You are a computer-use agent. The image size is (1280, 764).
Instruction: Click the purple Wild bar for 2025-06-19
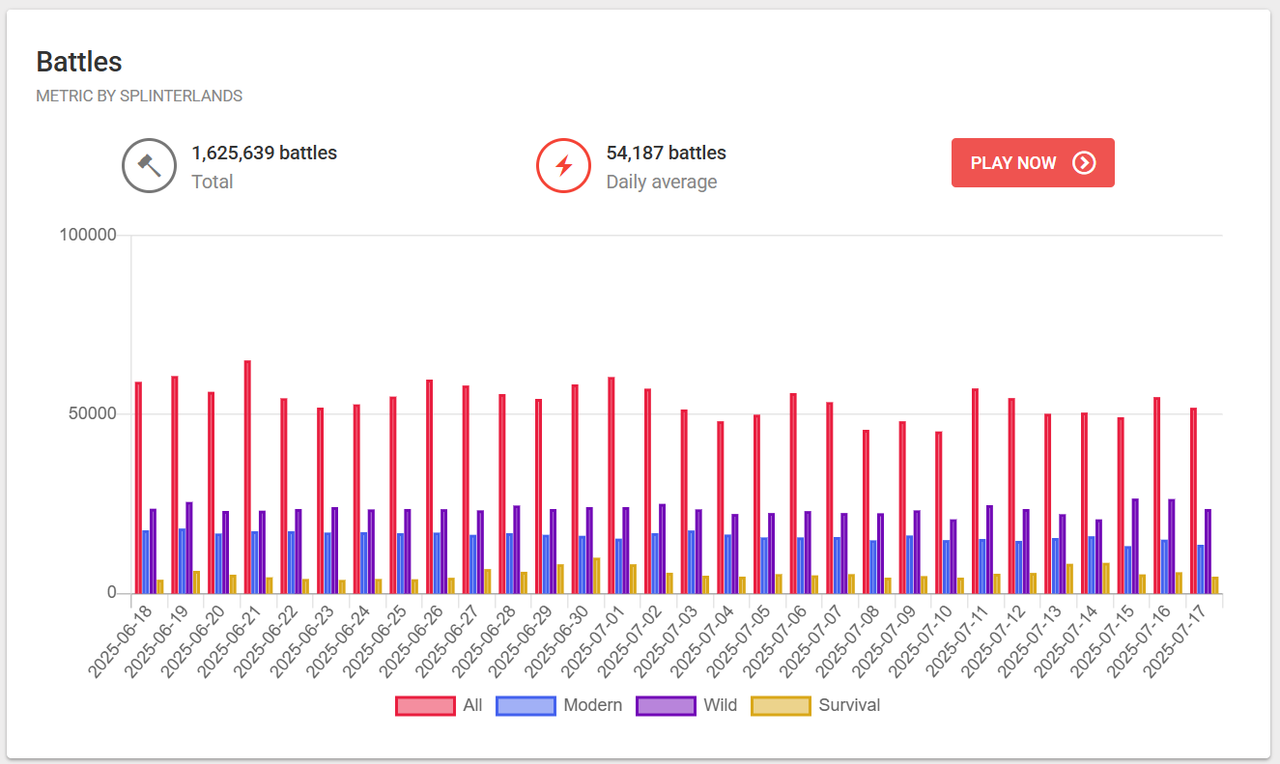pos(189,548)
